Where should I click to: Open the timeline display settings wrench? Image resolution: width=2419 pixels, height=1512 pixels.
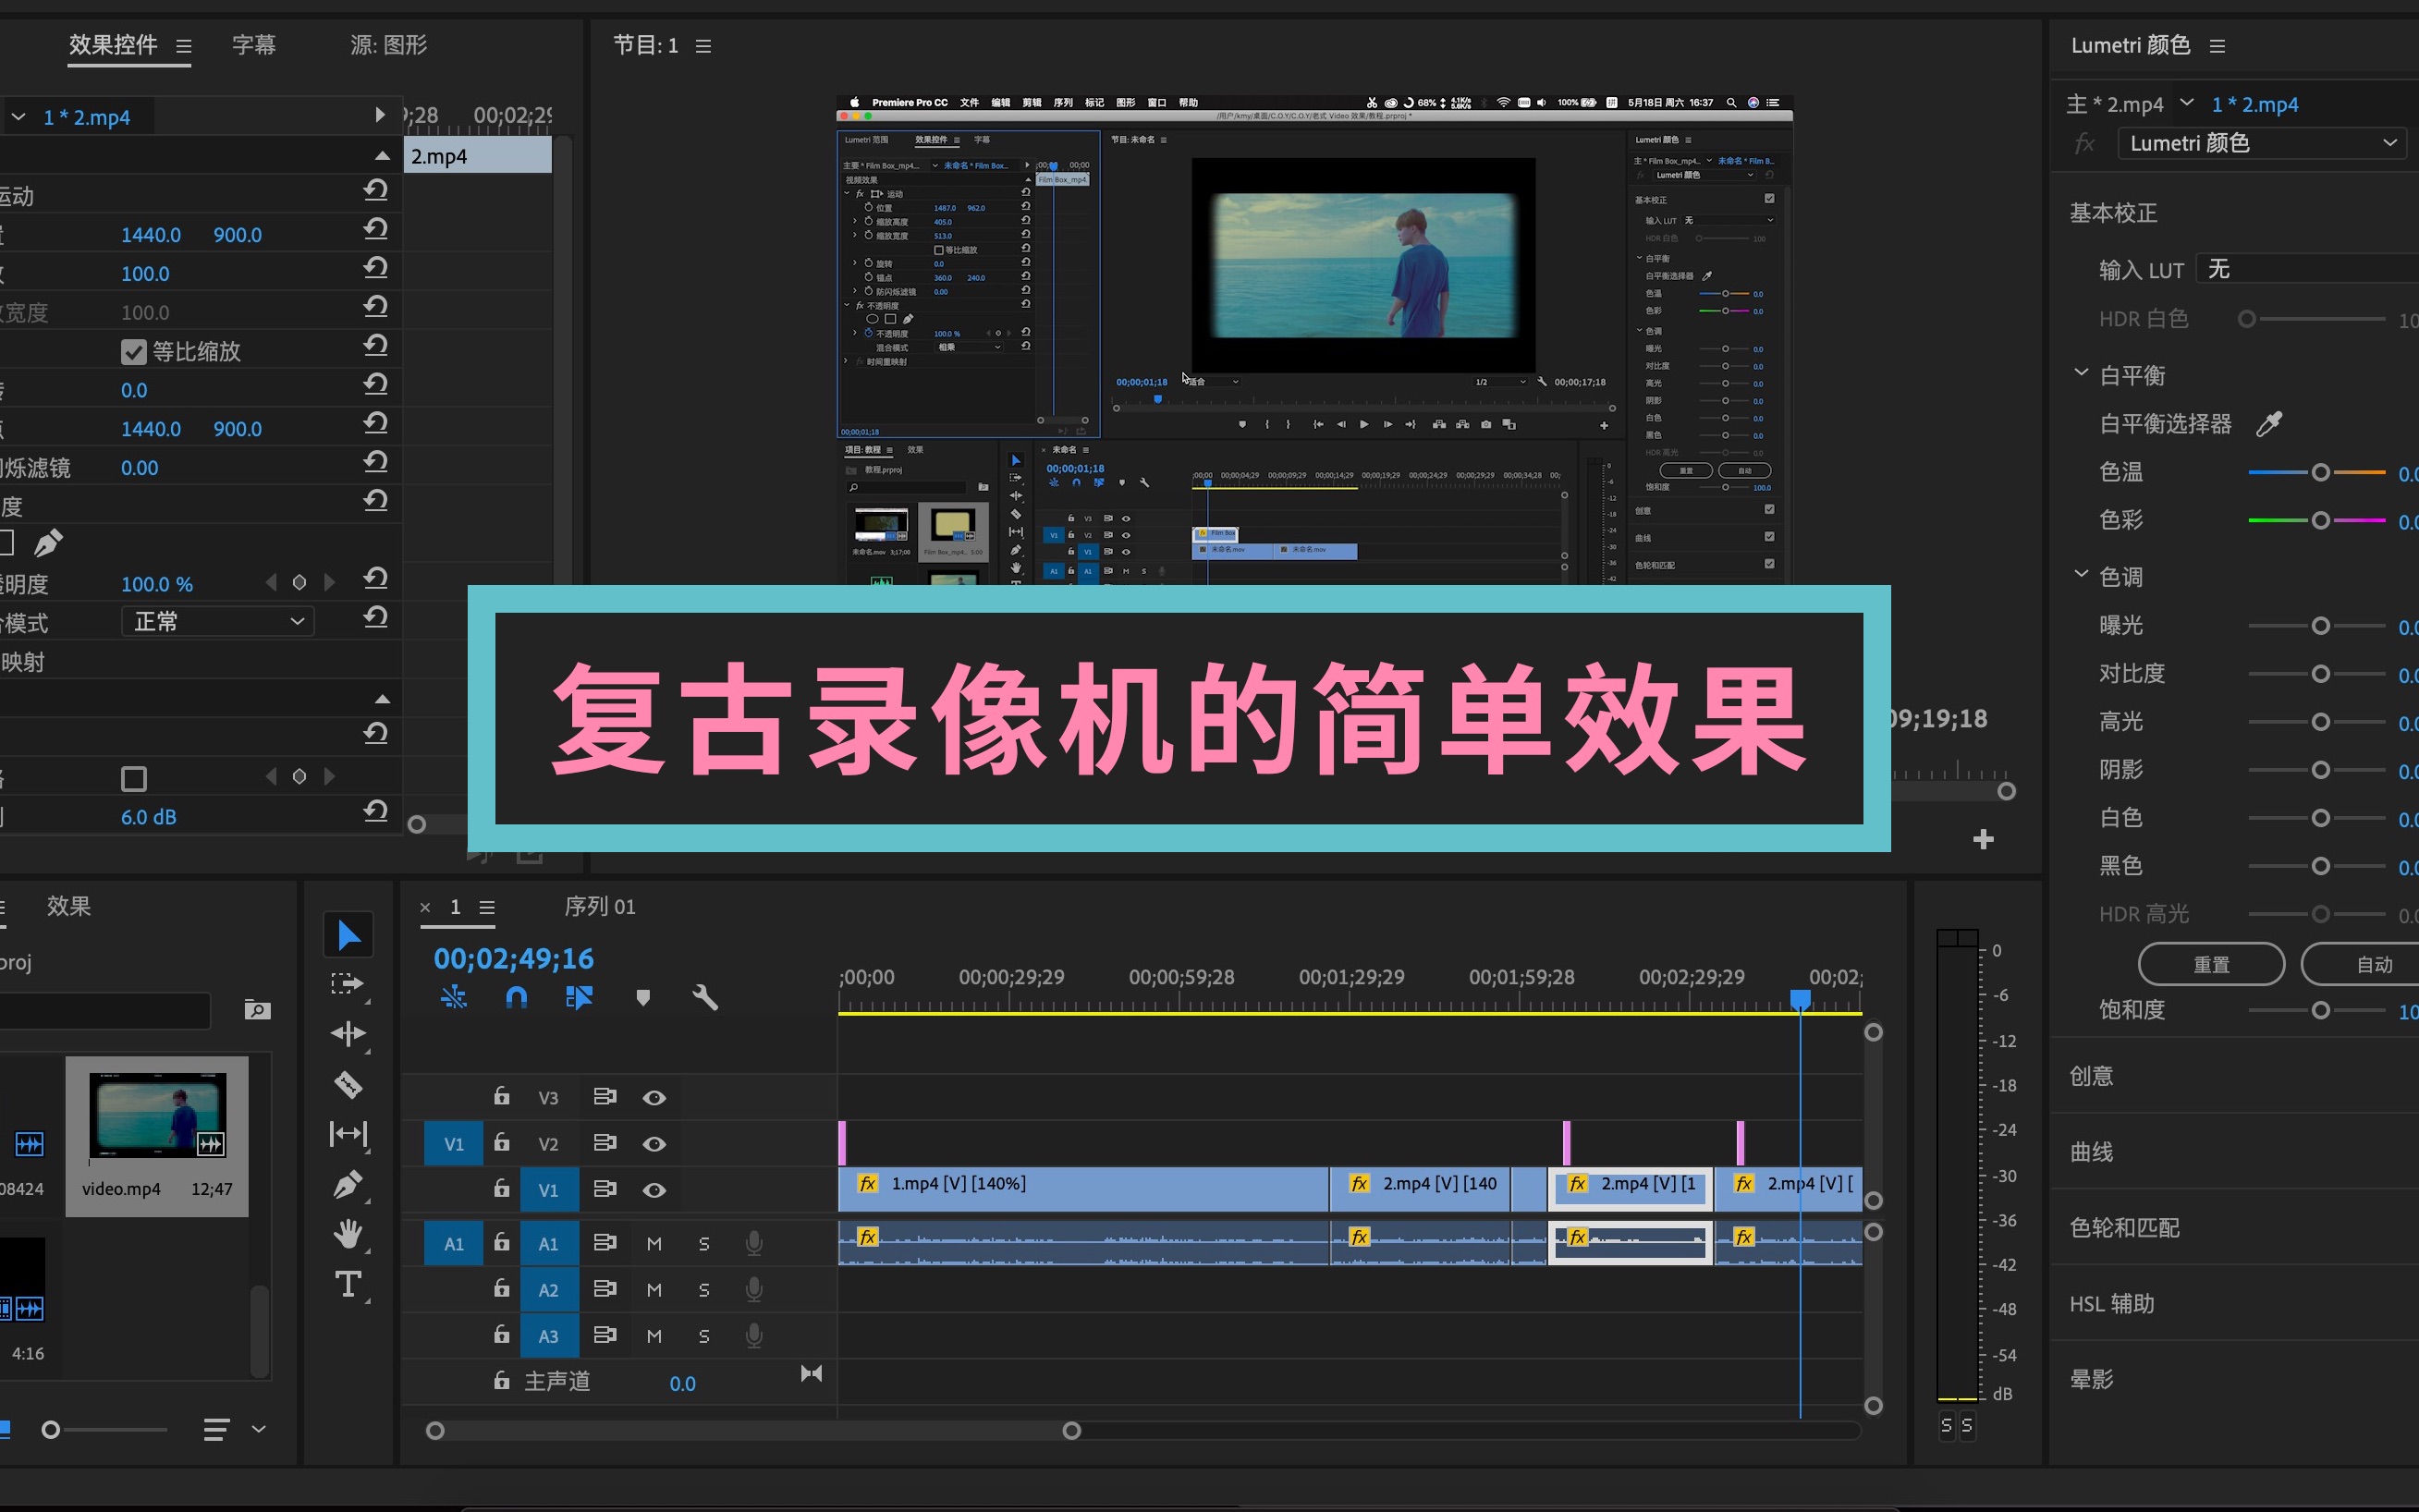point(705,997)
